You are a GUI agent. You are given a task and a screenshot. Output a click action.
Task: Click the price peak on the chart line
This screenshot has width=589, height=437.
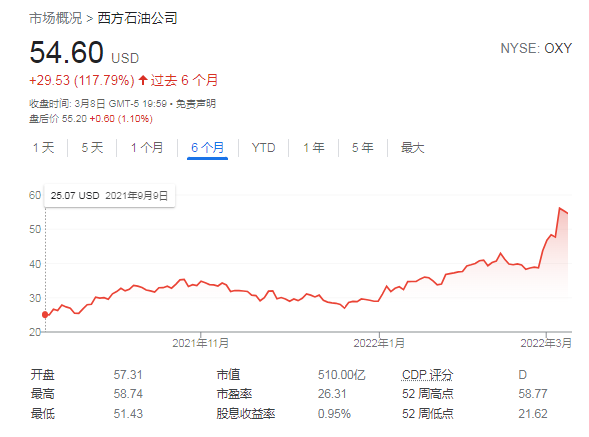point(559,208)
